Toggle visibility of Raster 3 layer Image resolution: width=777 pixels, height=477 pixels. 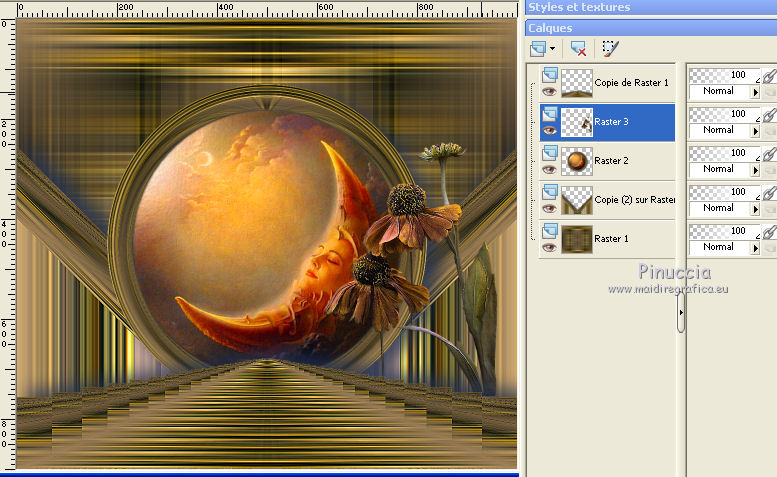549,130
